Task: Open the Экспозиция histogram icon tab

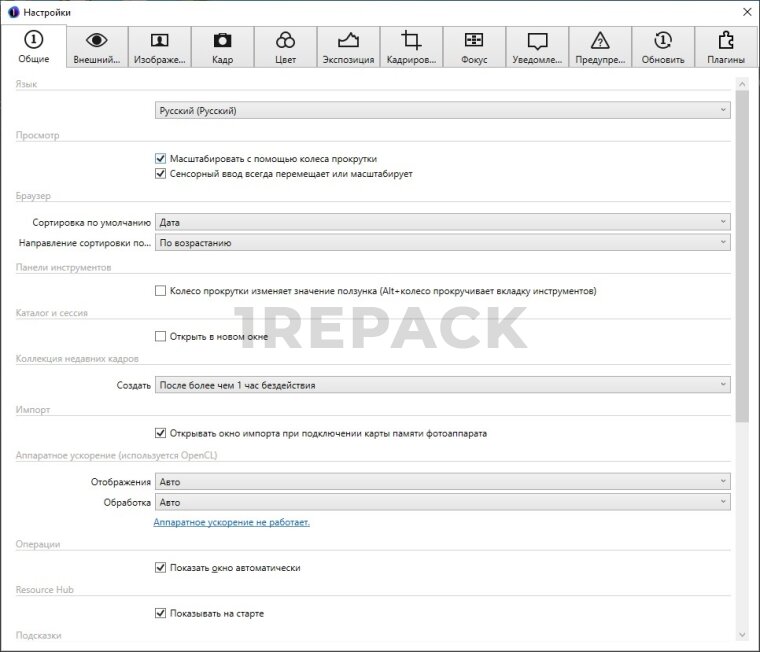Action: tap(348, 47)
